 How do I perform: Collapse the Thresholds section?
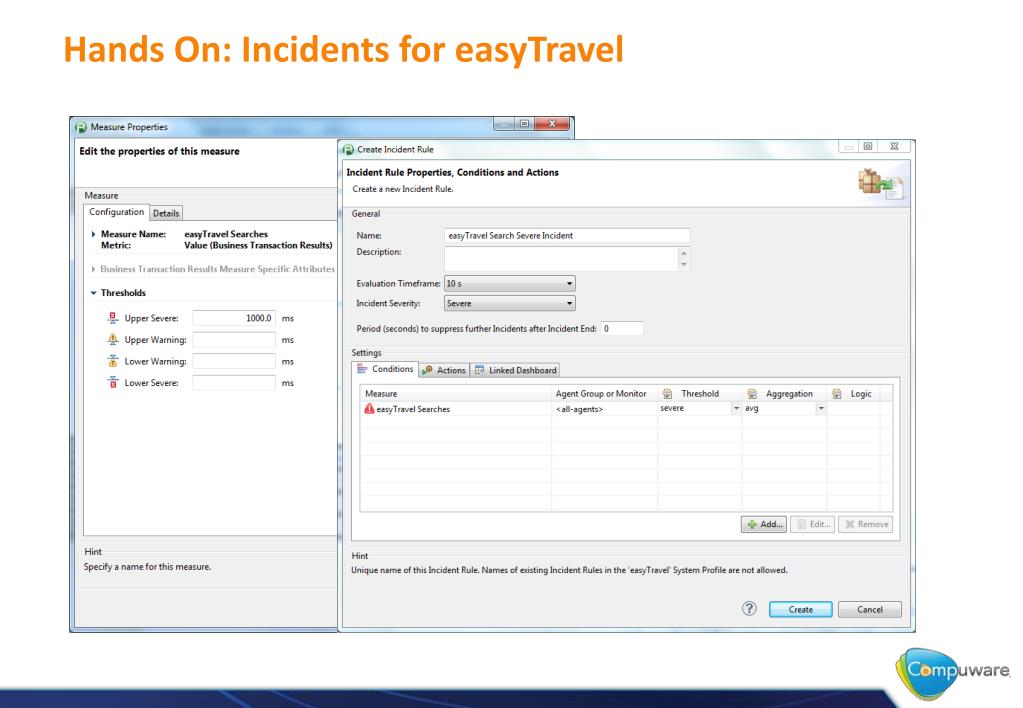(x=93, y=293)
